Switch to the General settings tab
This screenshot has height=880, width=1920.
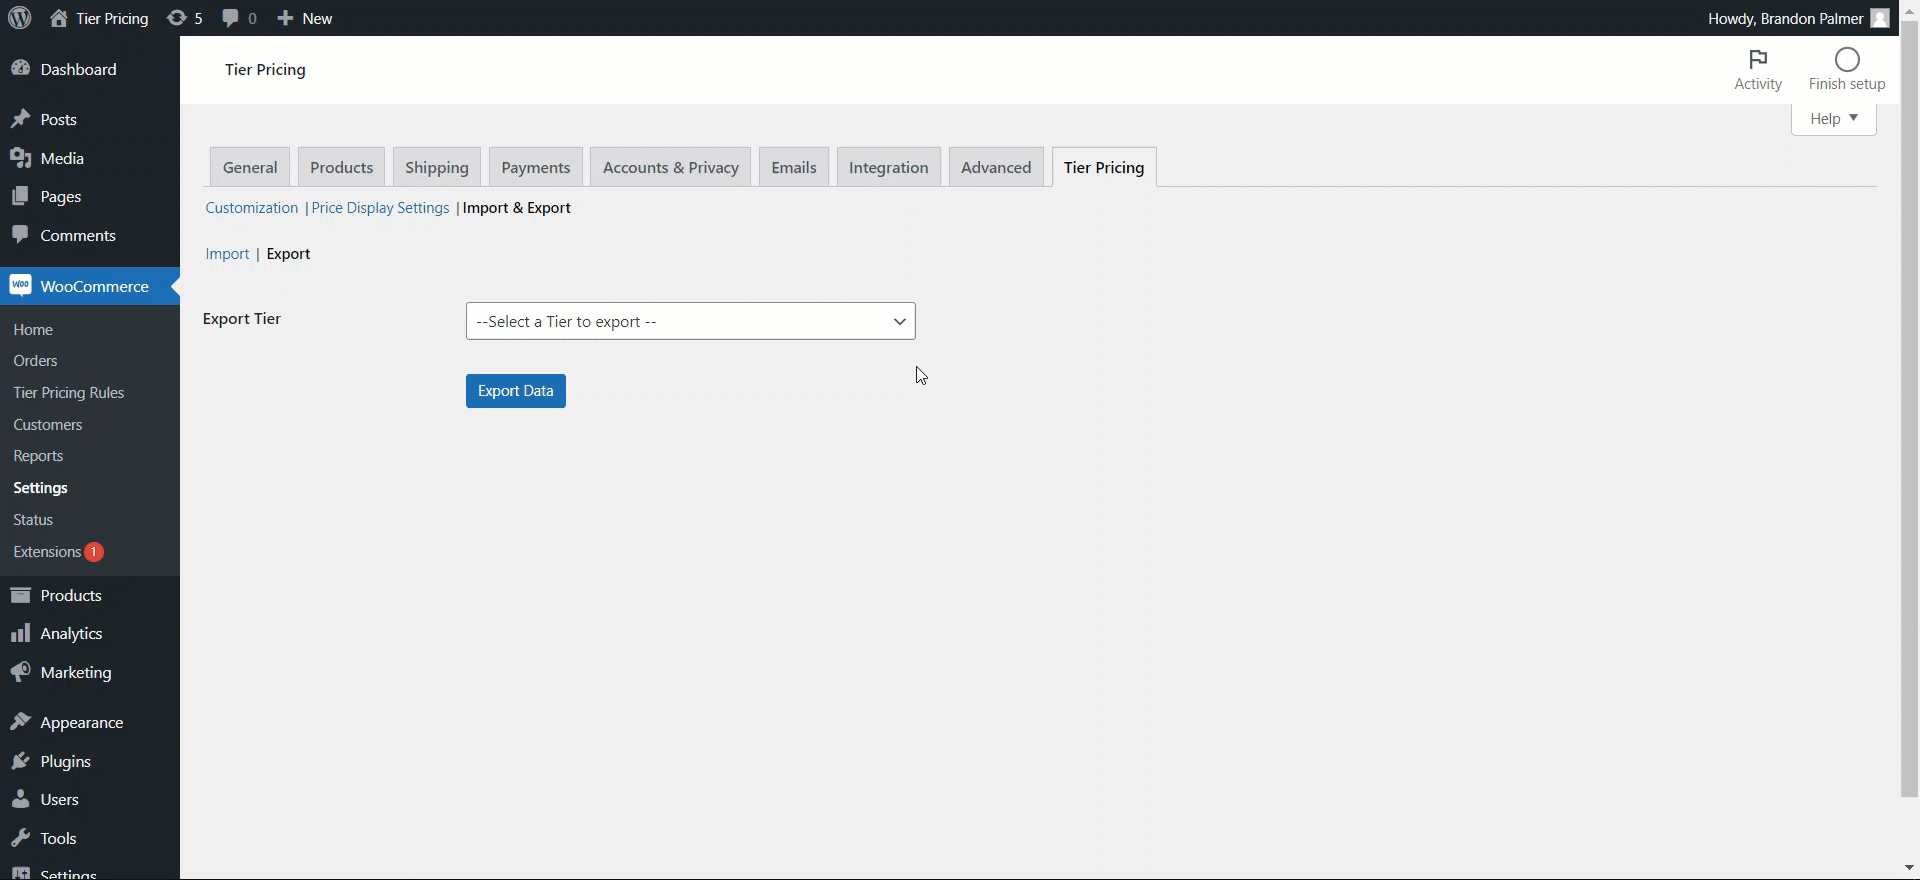click(x=250, y=167)
